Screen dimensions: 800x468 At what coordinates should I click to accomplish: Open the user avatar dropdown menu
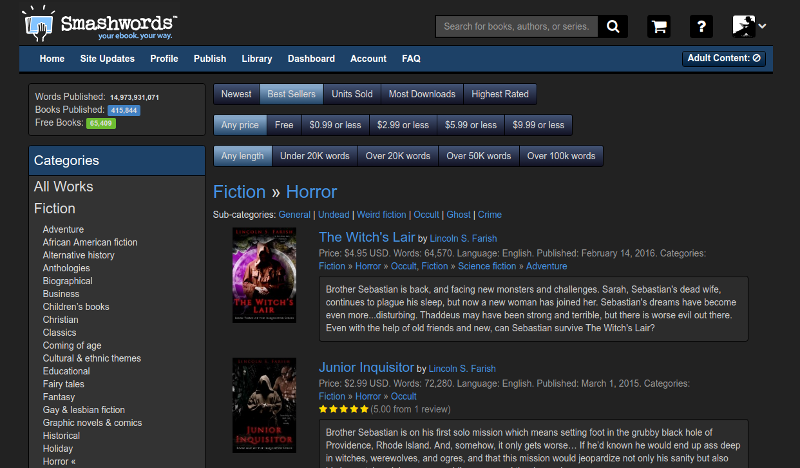(749, 26)
